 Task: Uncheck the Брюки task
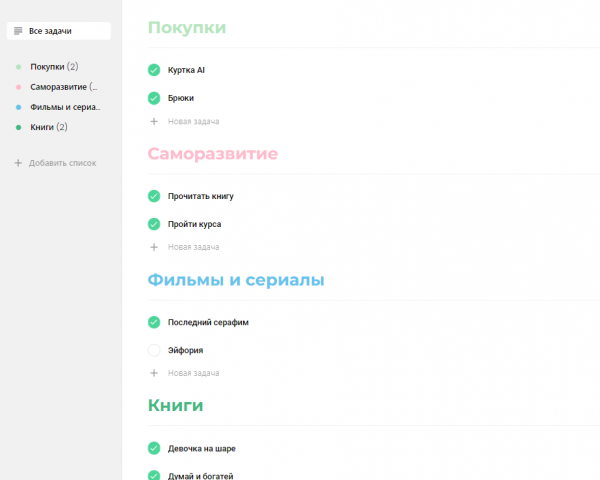click(154, 98)
